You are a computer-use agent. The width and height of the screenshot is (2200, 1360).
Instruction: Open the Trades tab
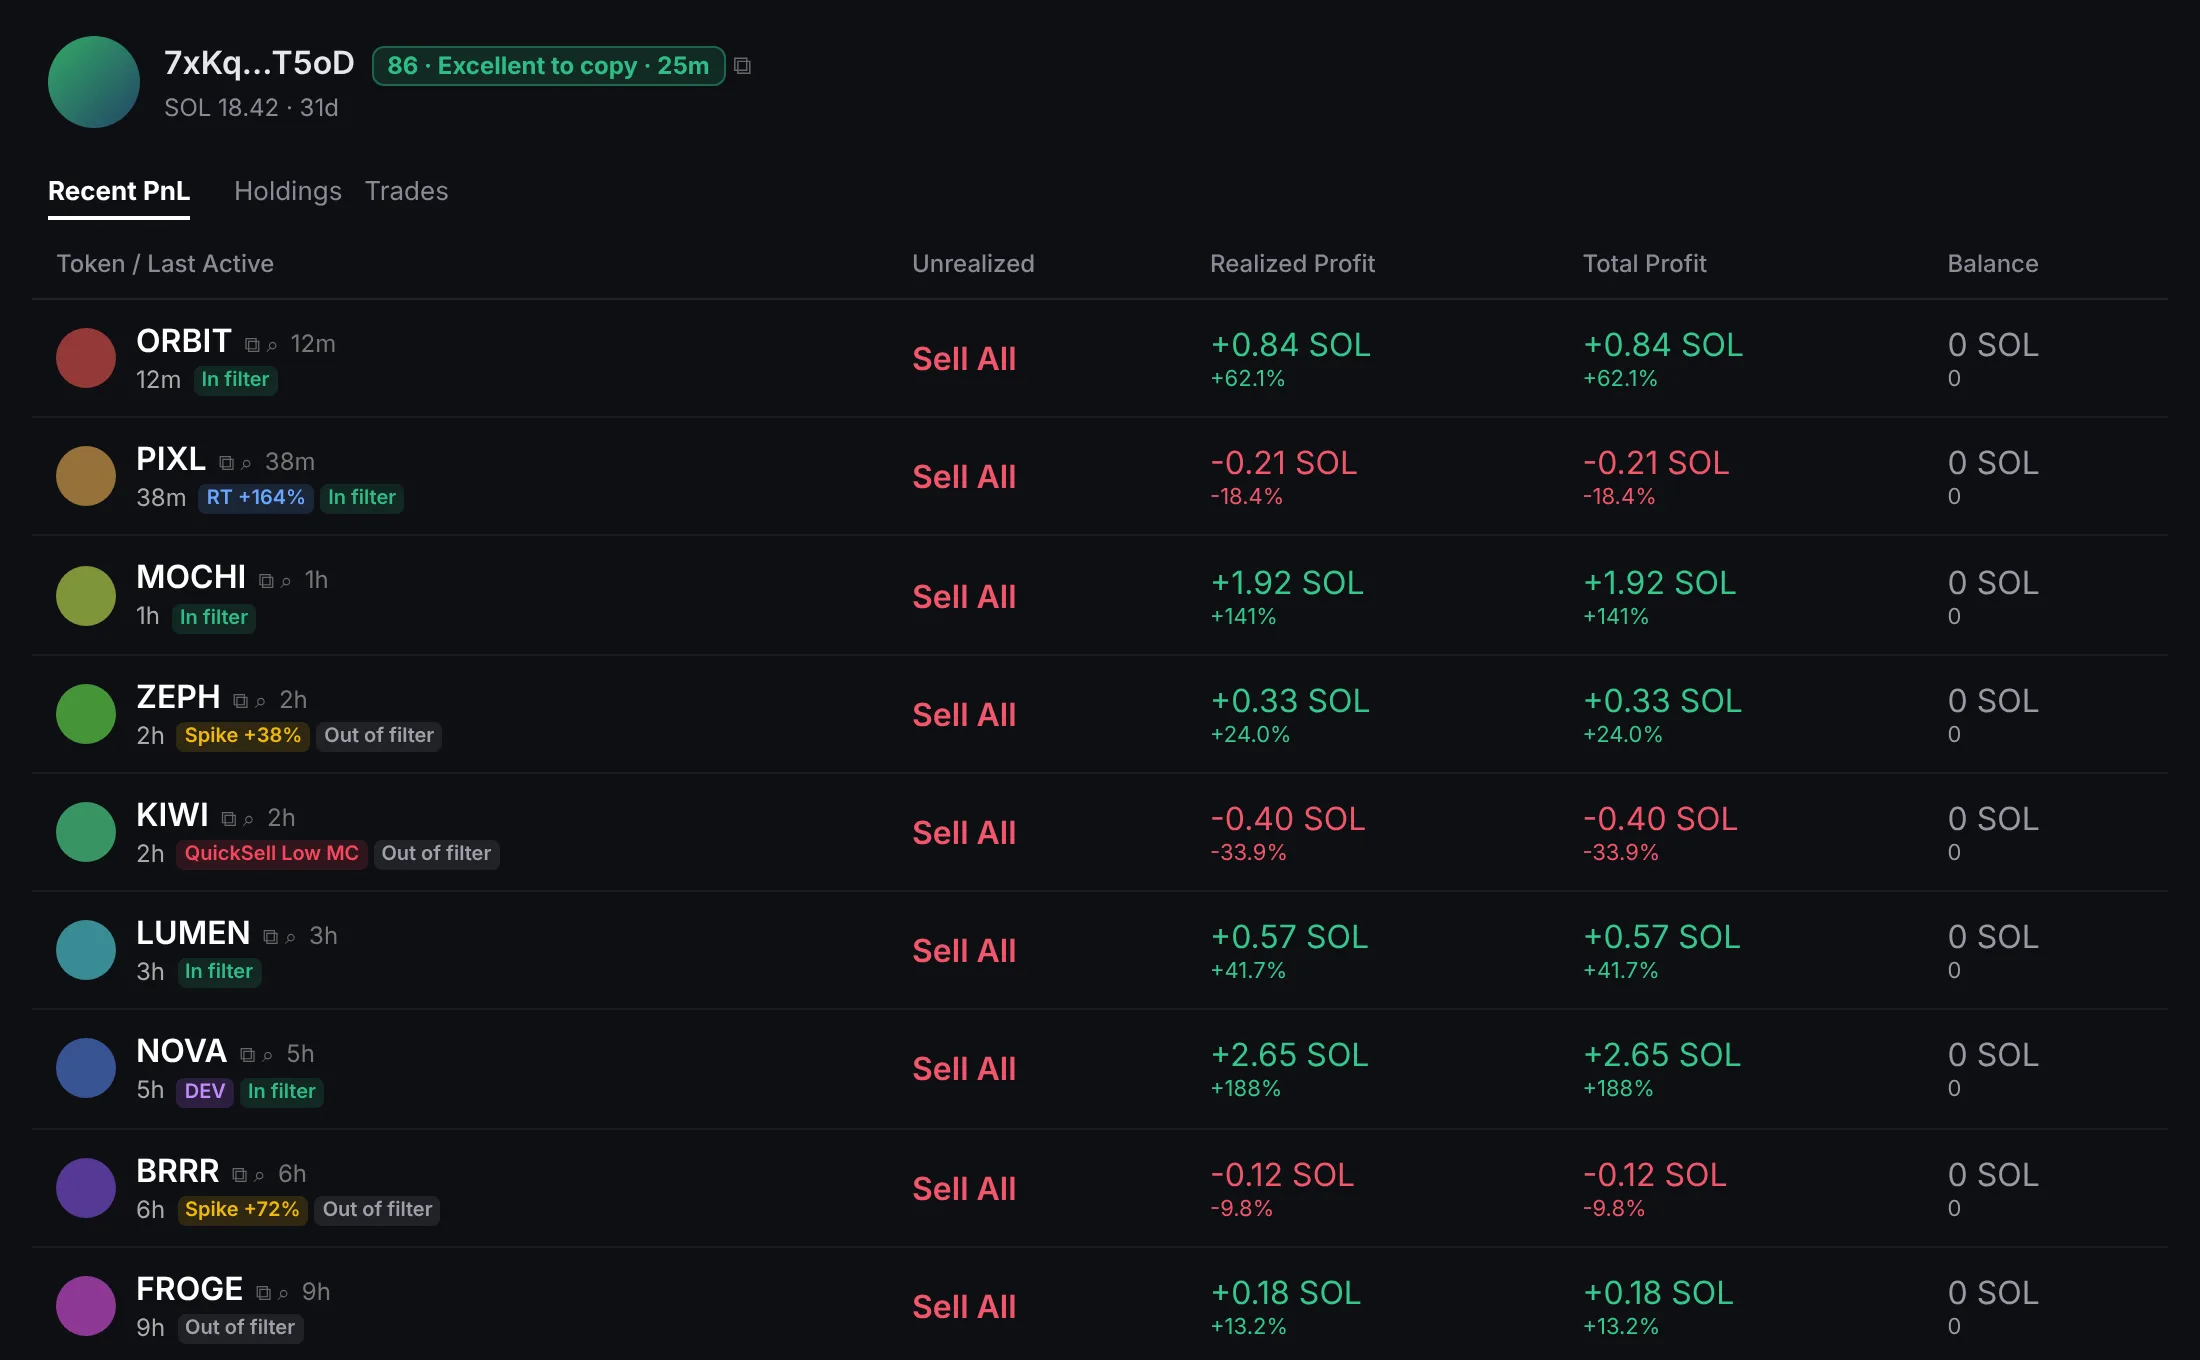click(406, 191)
